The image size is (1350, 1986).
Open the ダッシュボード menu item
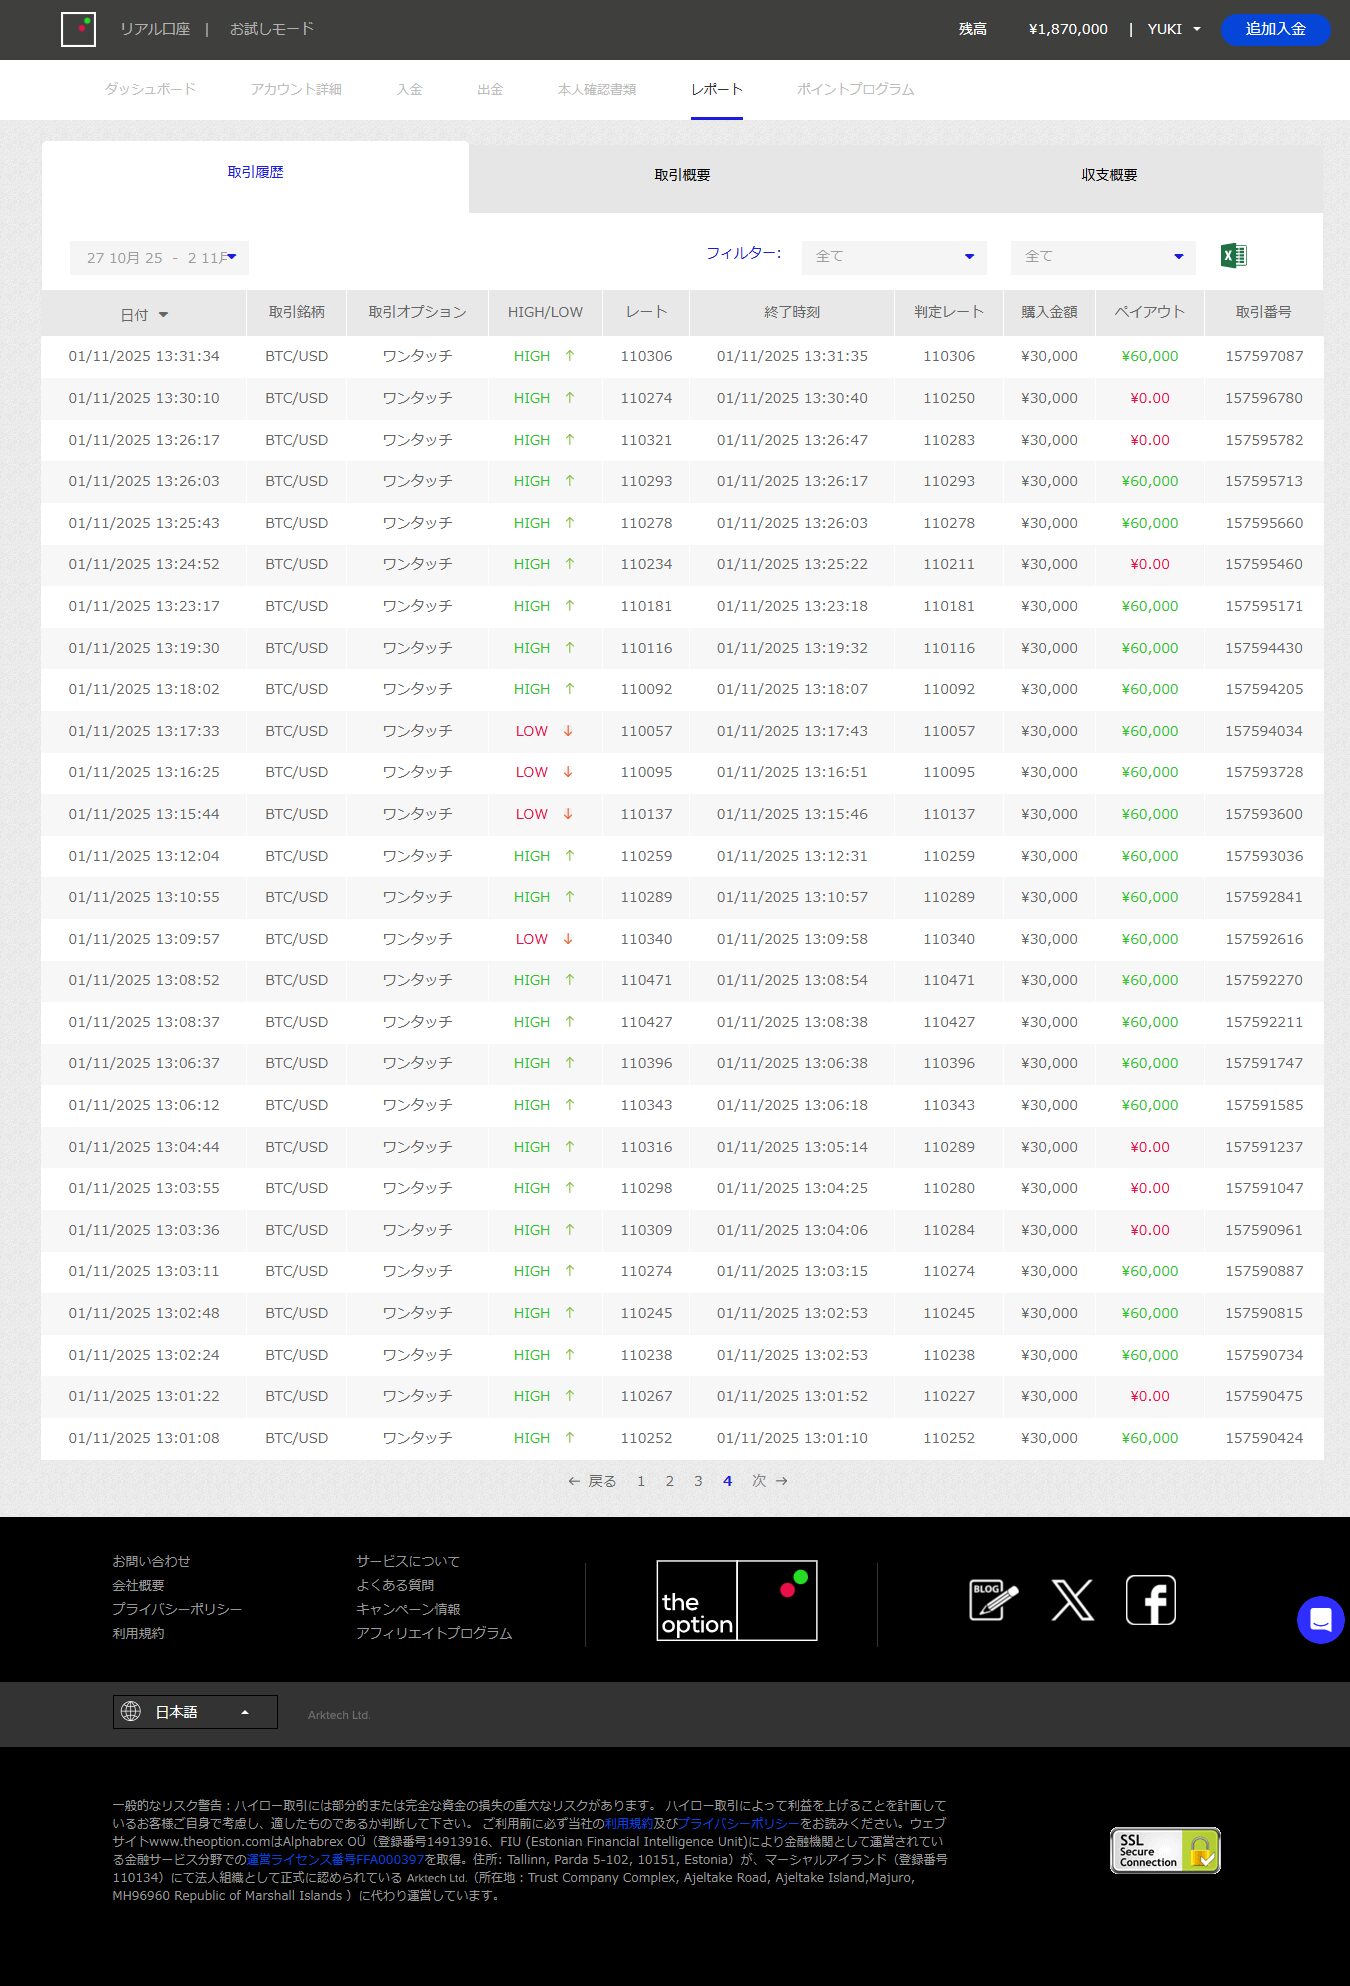pos(150,89)
